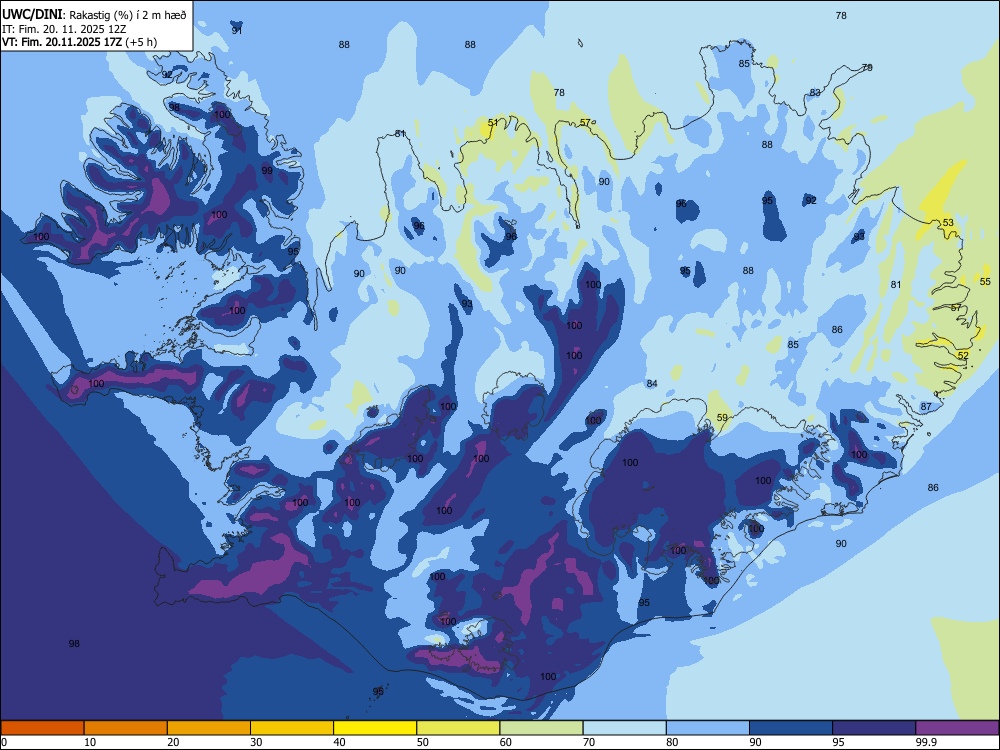
Task: Click the pale blue 70–80 legend swatch
Action: tap(624, 728)
